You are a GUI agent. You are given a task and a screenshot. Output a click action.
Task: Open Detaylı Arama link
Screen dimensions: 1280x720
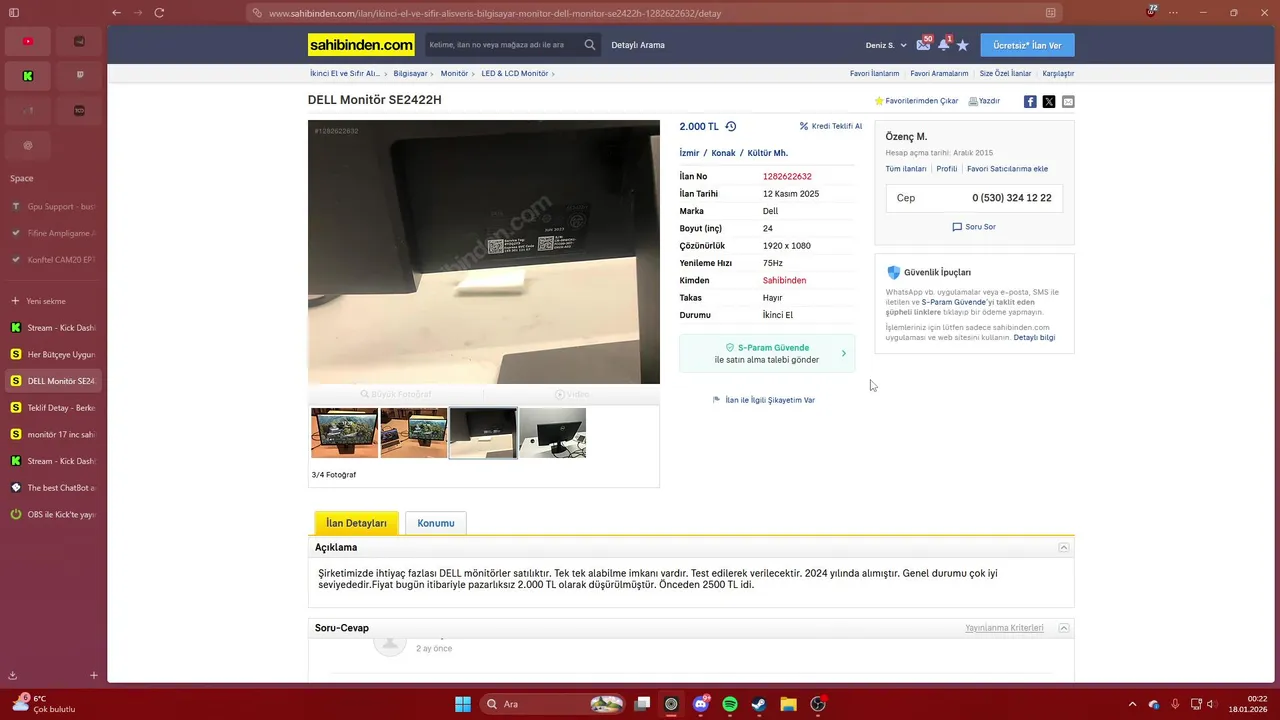pos(638,45)
